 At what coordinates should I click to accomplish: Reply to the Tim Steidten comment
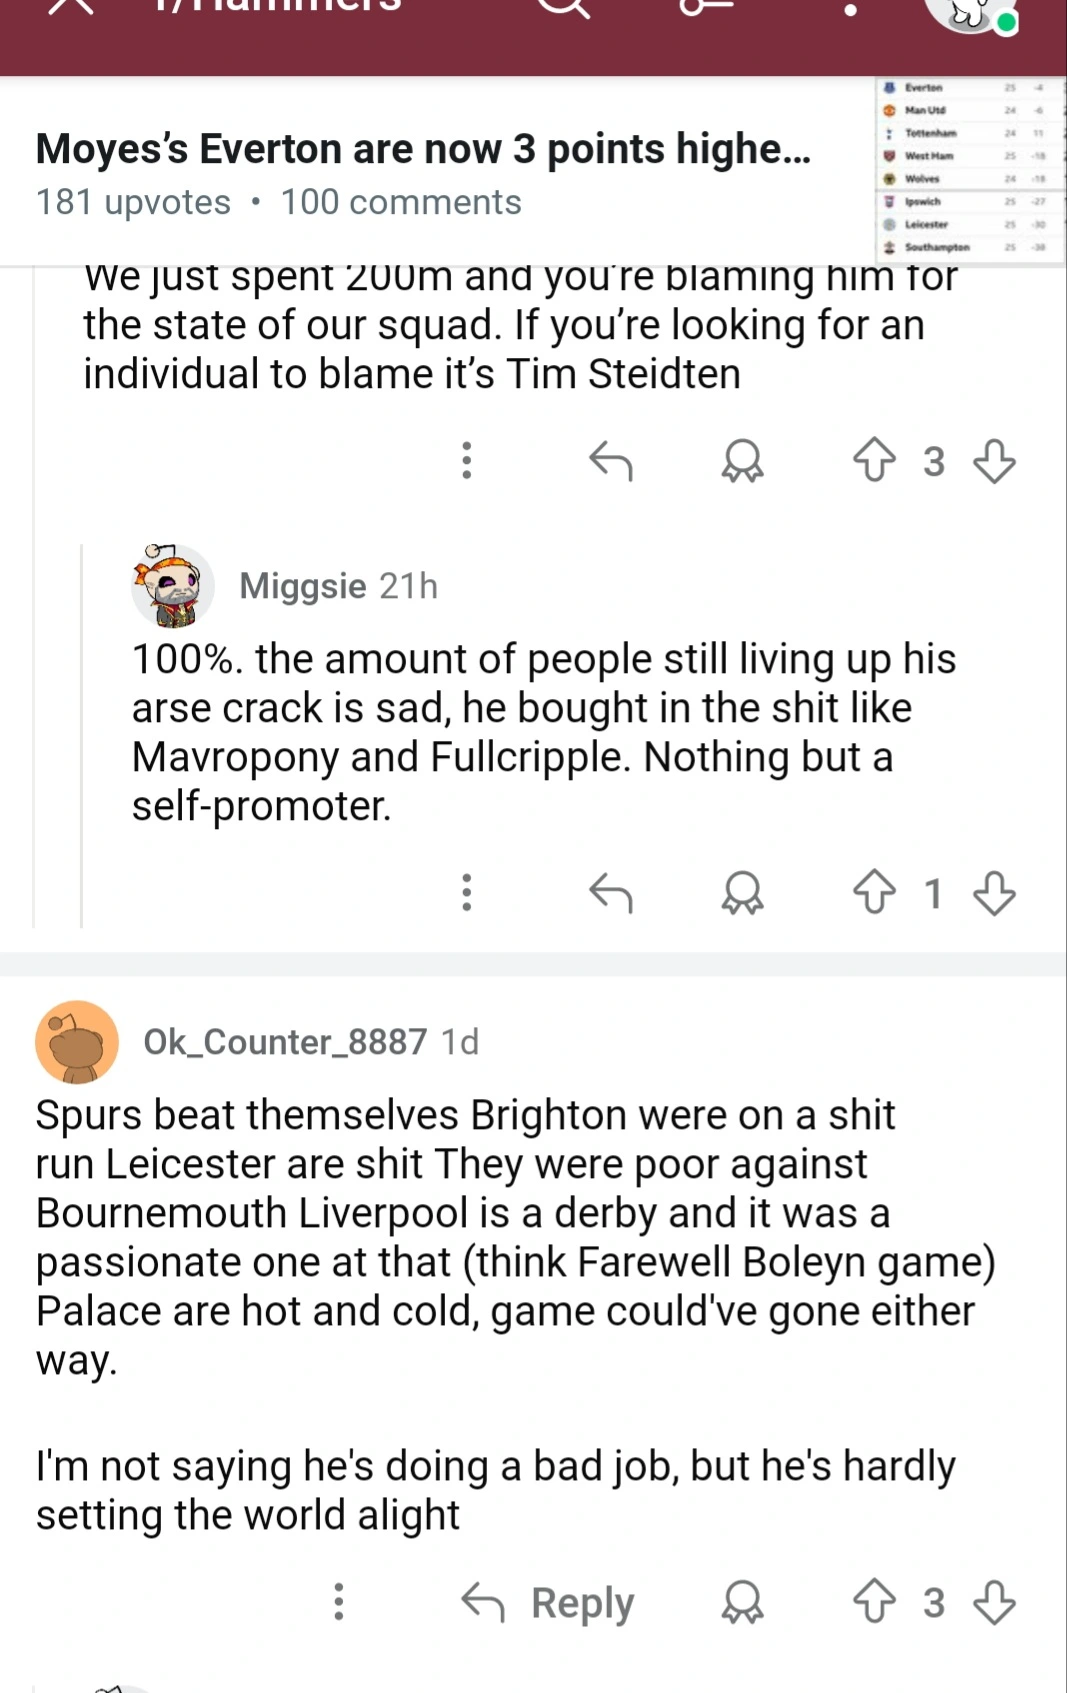[x=611, y=460]
